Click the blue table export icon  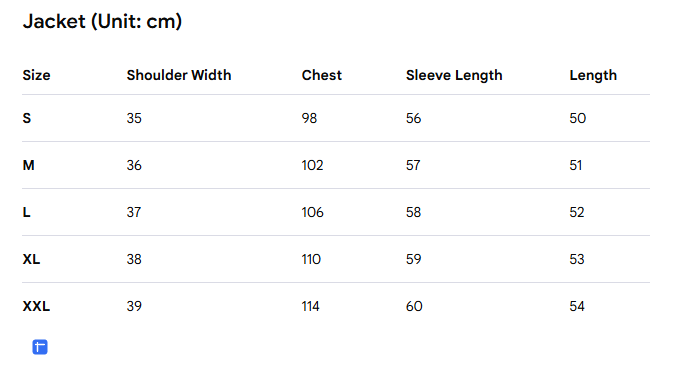(40, 347)
